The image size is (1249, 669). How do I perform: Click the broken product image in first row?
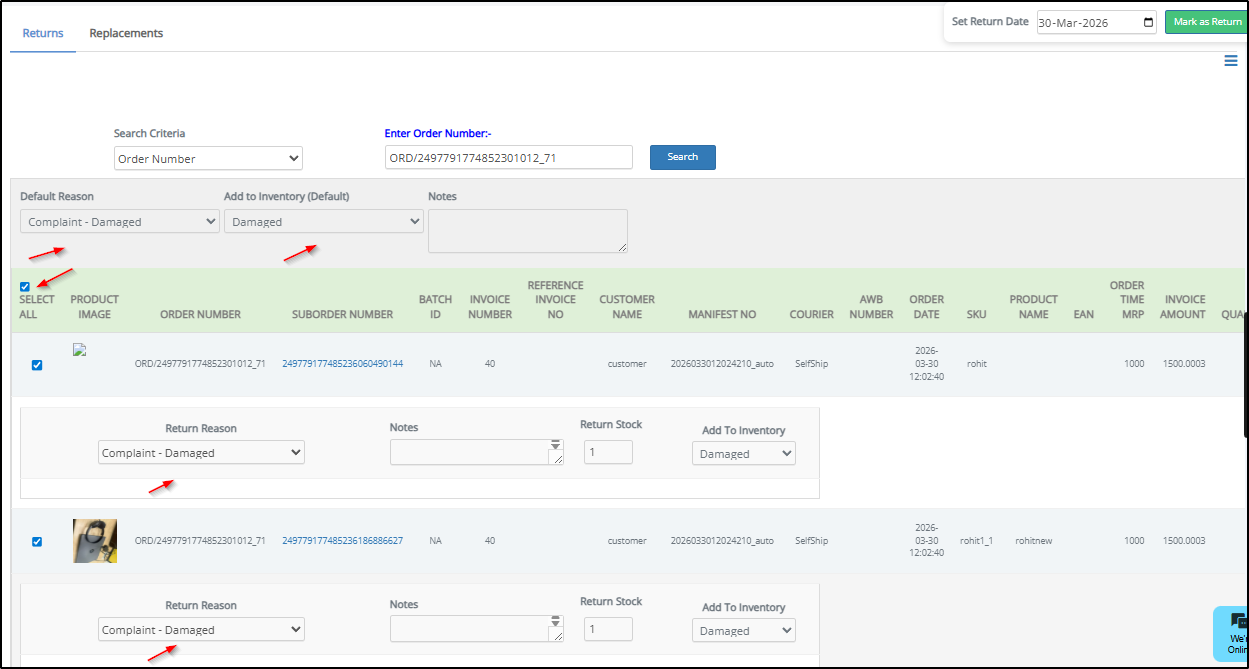[x=79, y=350]
